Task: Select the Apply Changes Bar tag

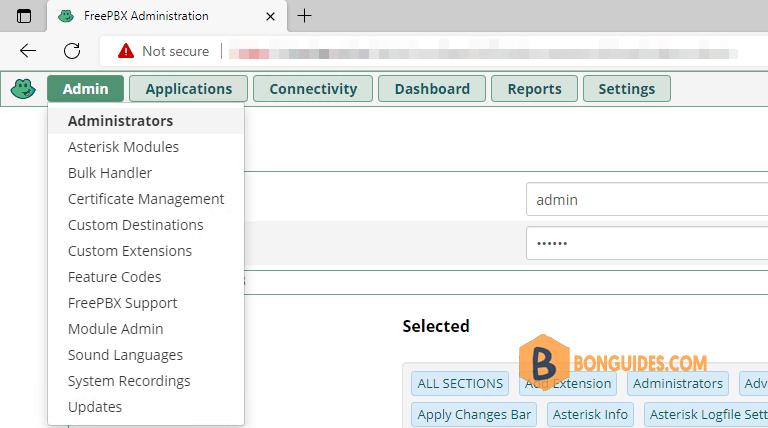Action: click(x=474, y=414)
